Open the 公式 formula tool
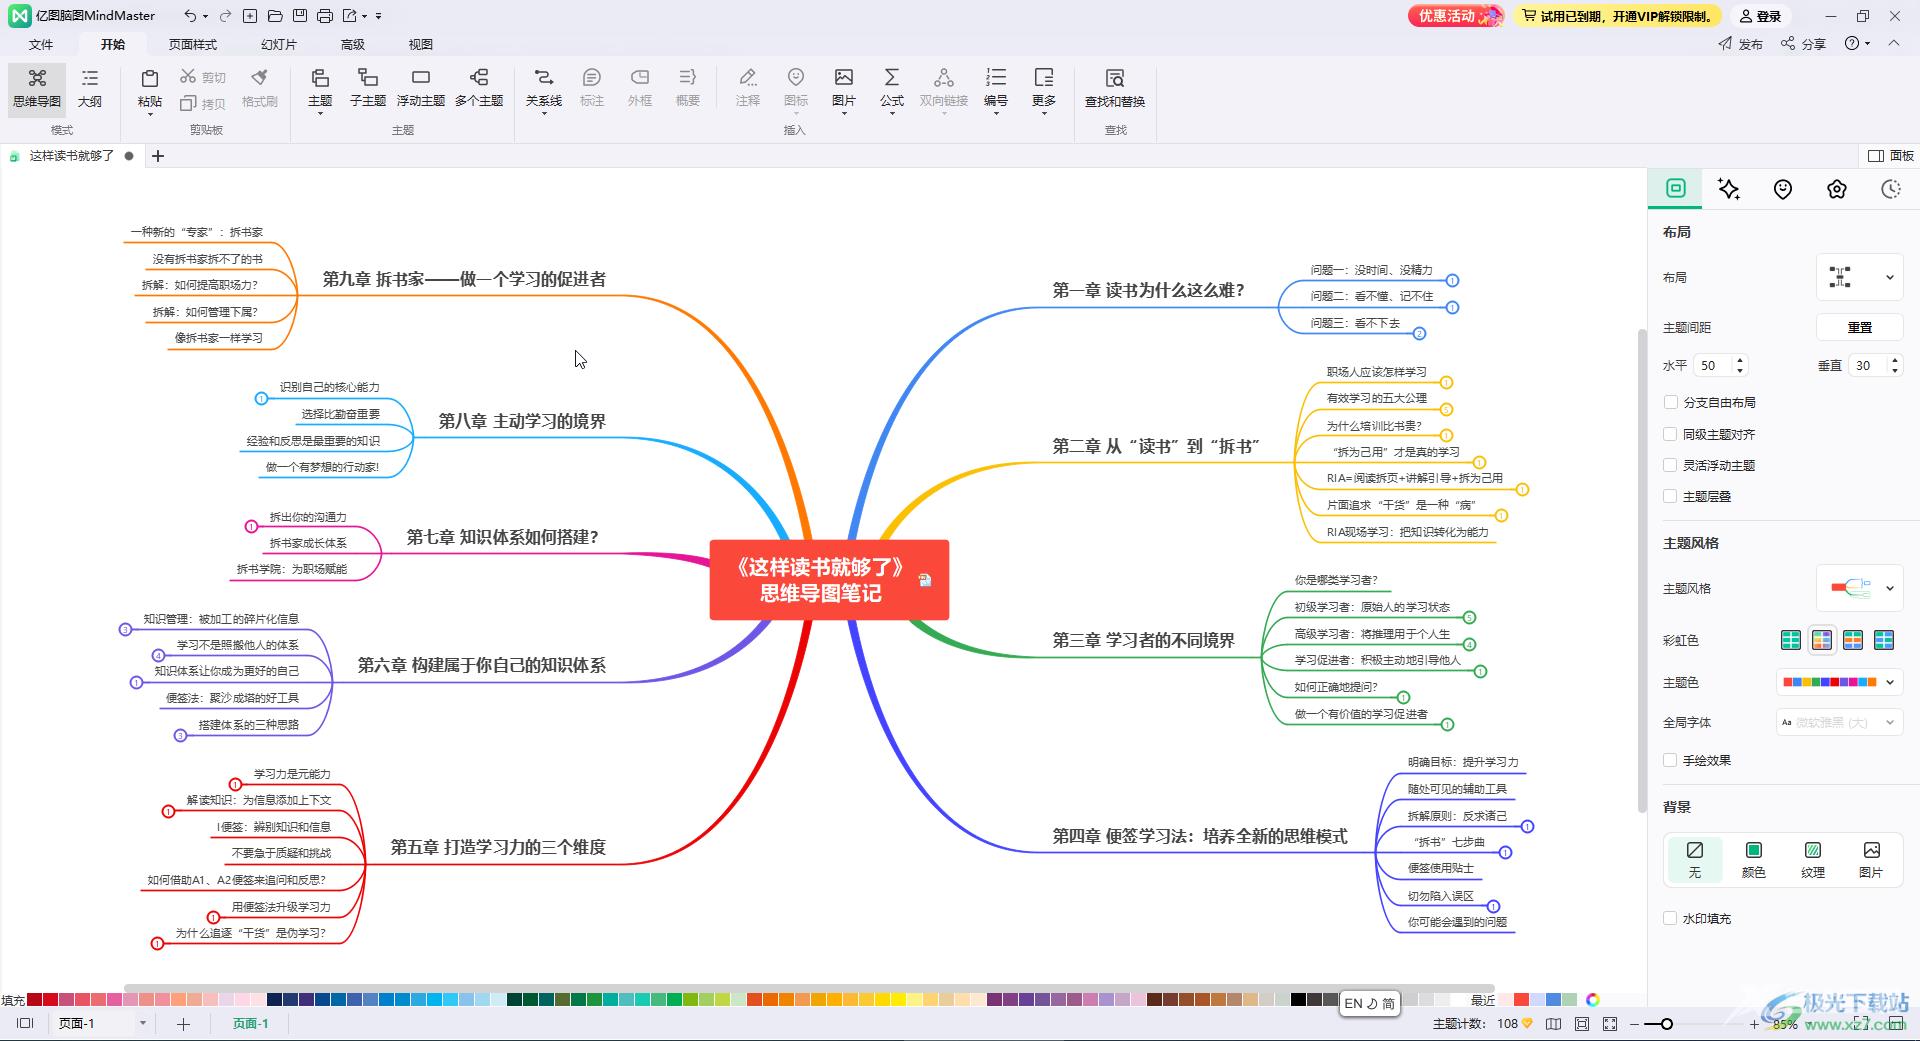The image size is (1920, 1041). [x=892, y=88]
